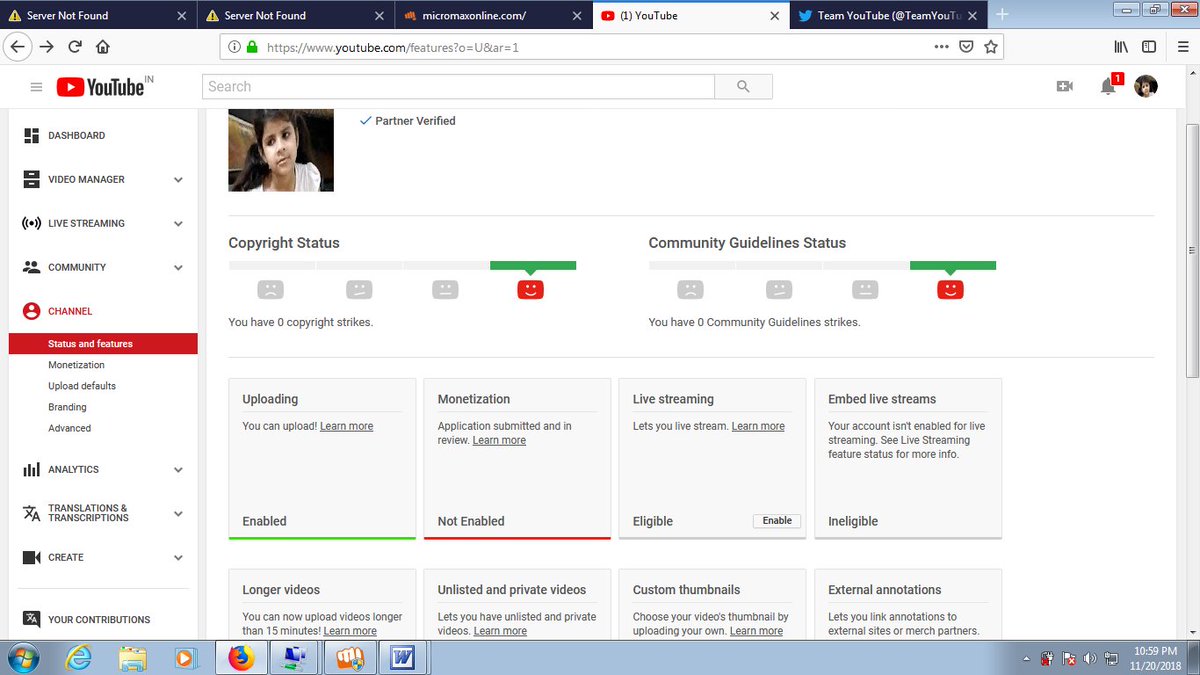Open the Dashboard page
This screenshot has height=675, width=1200.
click(x=76, y=136)
